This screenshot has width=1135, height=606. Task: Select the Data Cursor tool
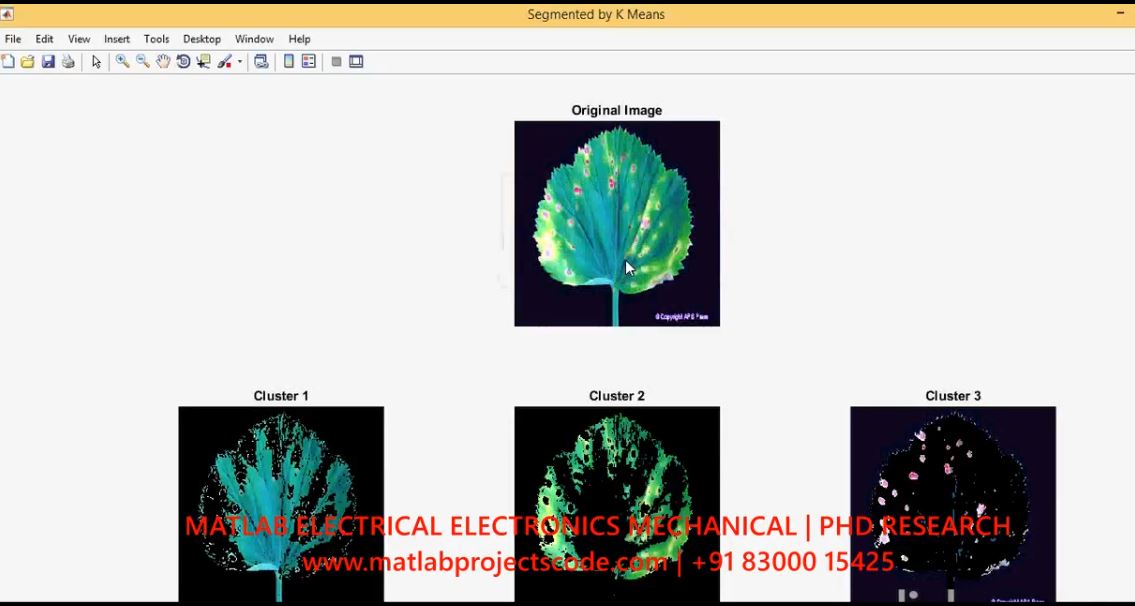(x=203, y=62)
